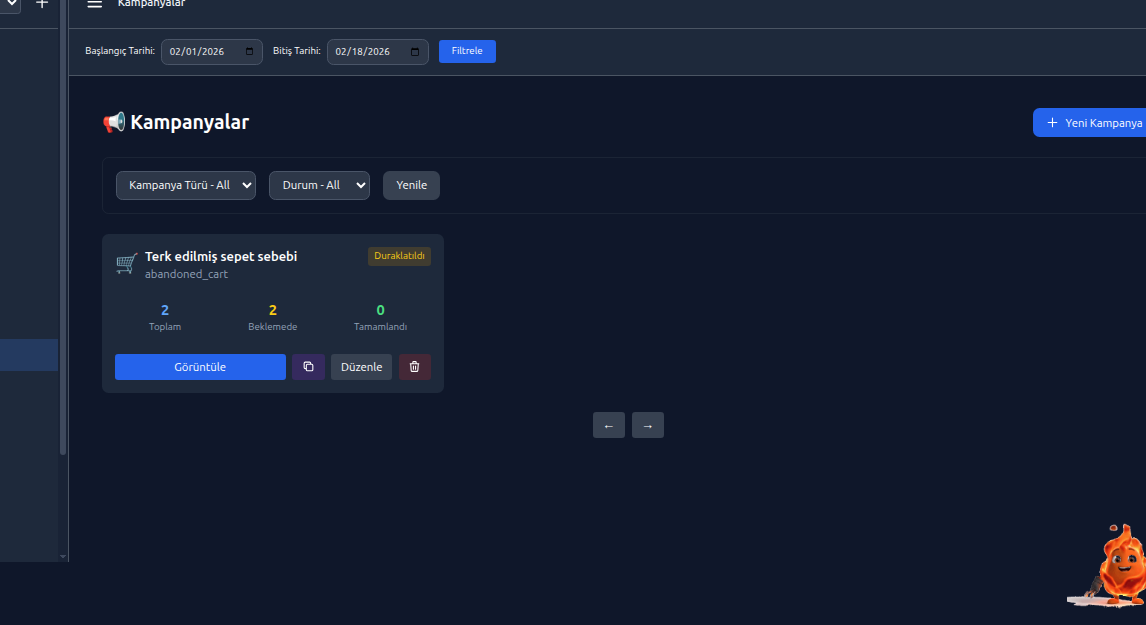Click the megaphone icon beside Kampanyalar heading
The image size is (1146, 625).
115,121
